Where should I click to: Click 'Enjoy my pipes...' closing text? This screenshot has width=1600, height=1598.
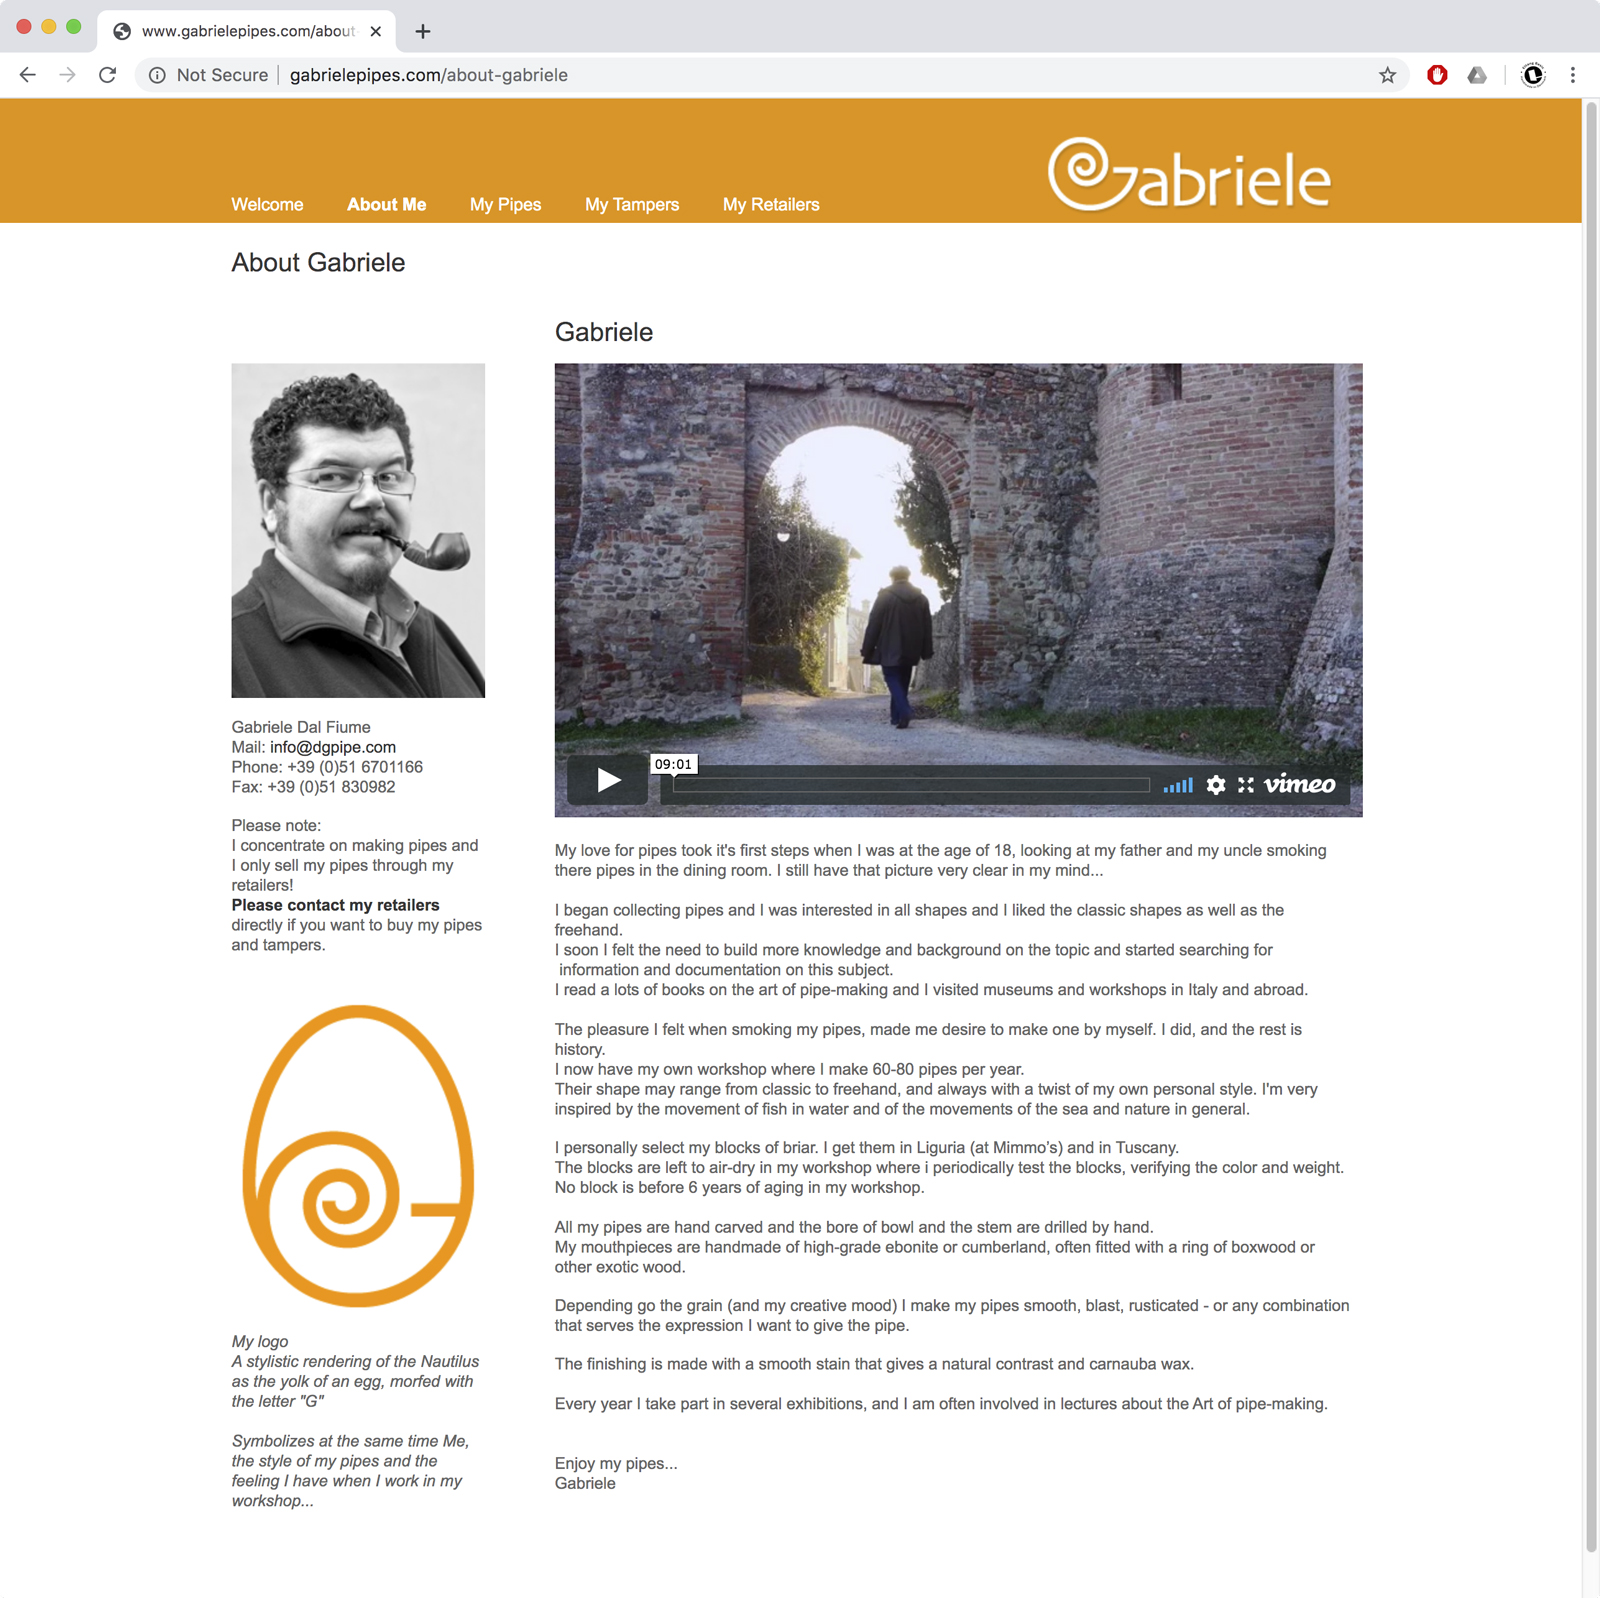pos(616,1463)
